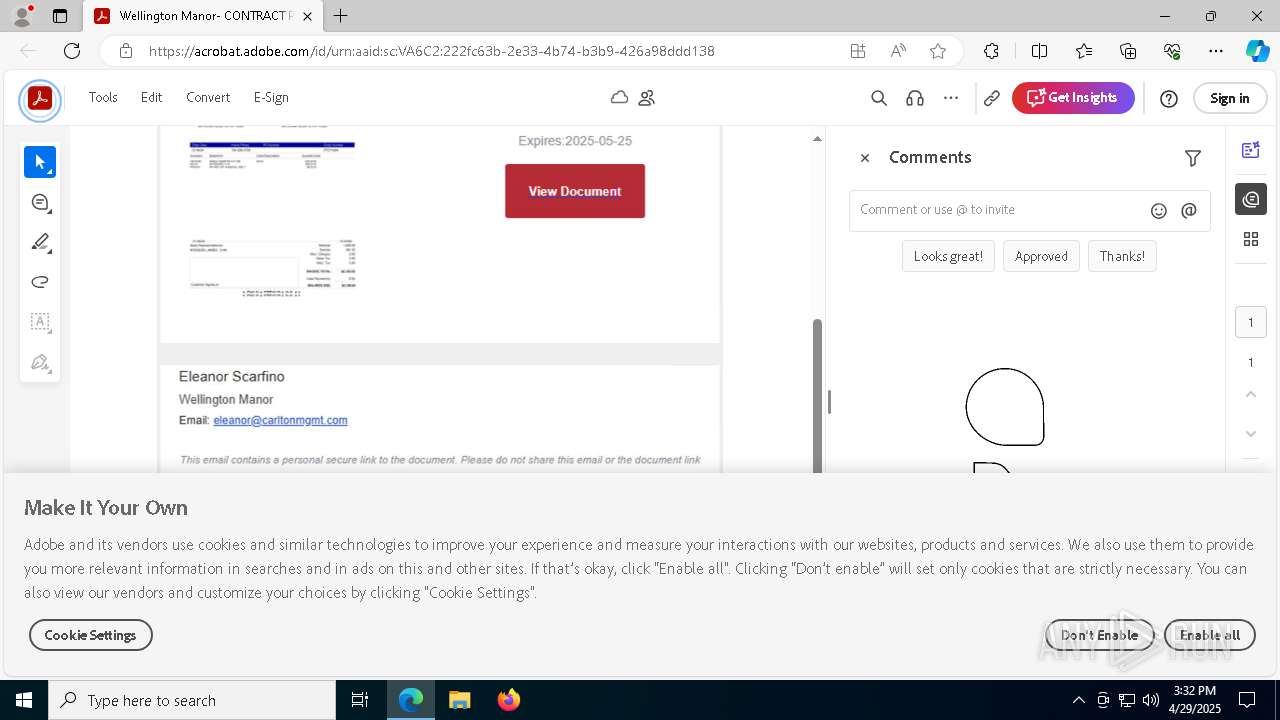1280x720 pixels.
Task: Select the freehand draw loop tool
Action: point(40,282)
